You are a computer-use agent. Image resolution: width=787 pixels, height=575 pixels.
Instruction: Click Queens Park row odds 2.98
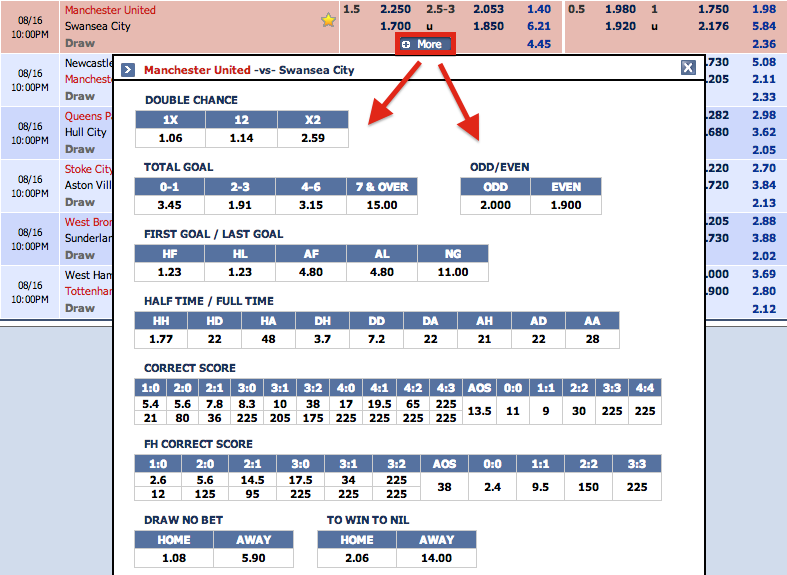(764, 115)
